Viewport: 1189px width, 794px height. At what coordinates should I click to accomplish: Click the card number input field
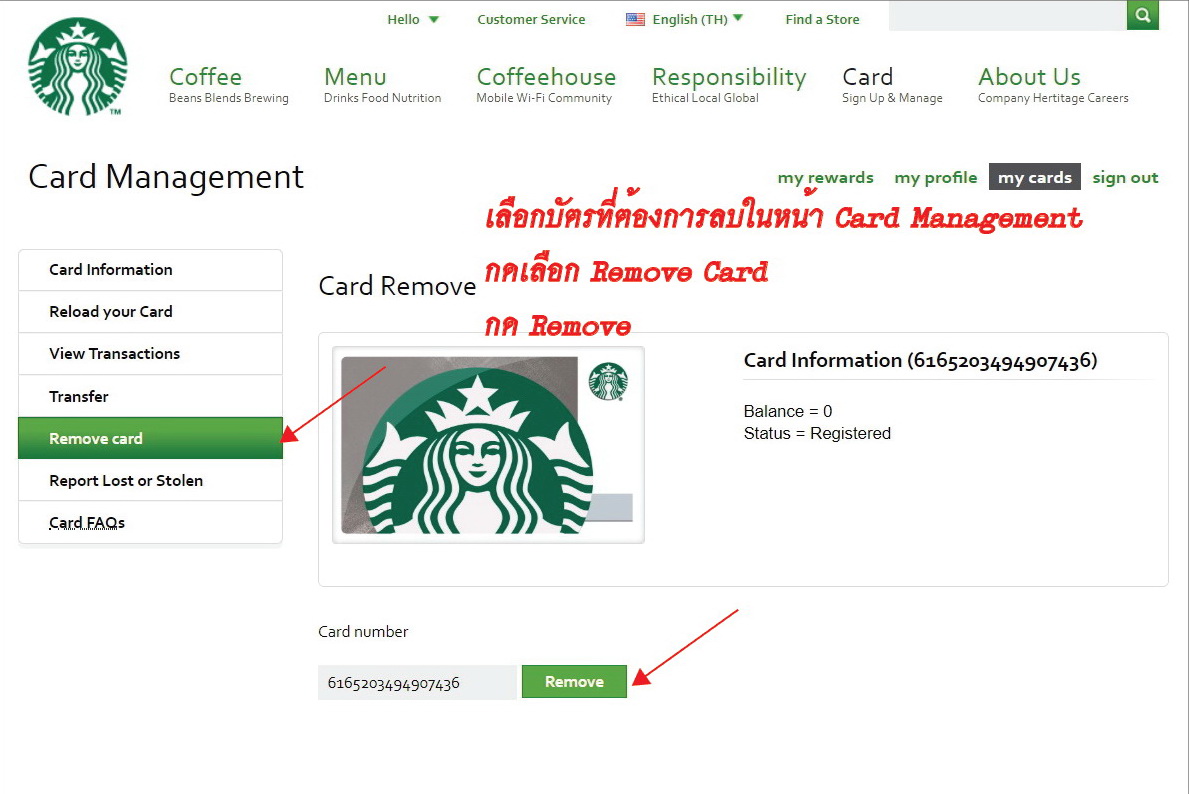pos(417,681)
